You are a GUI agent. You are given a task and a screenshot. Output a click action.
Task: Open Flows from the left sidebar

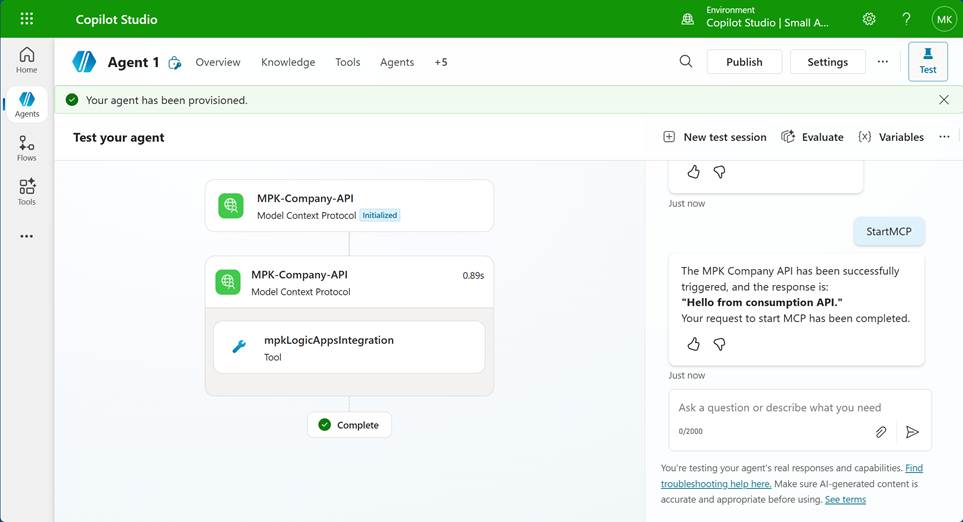coord(27,149)
